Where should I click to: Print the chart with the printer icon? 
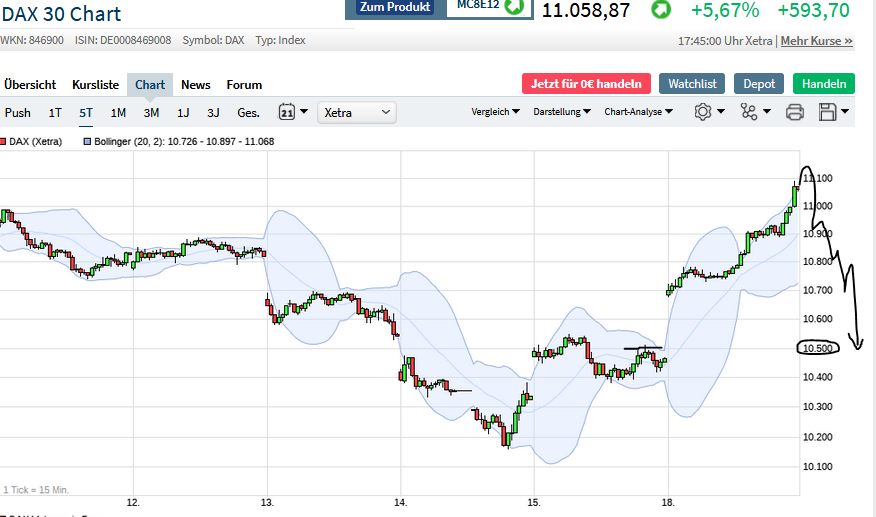point(795,112)
